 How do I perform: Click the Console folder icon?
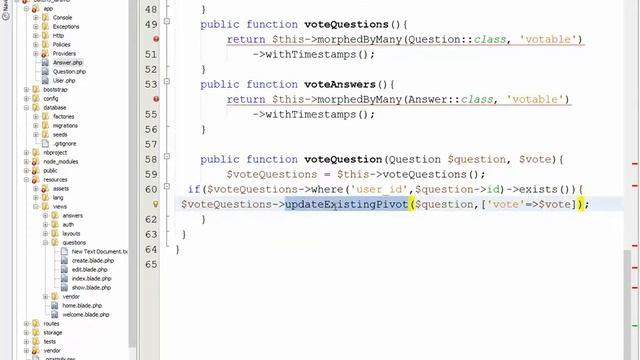(45, 18)
